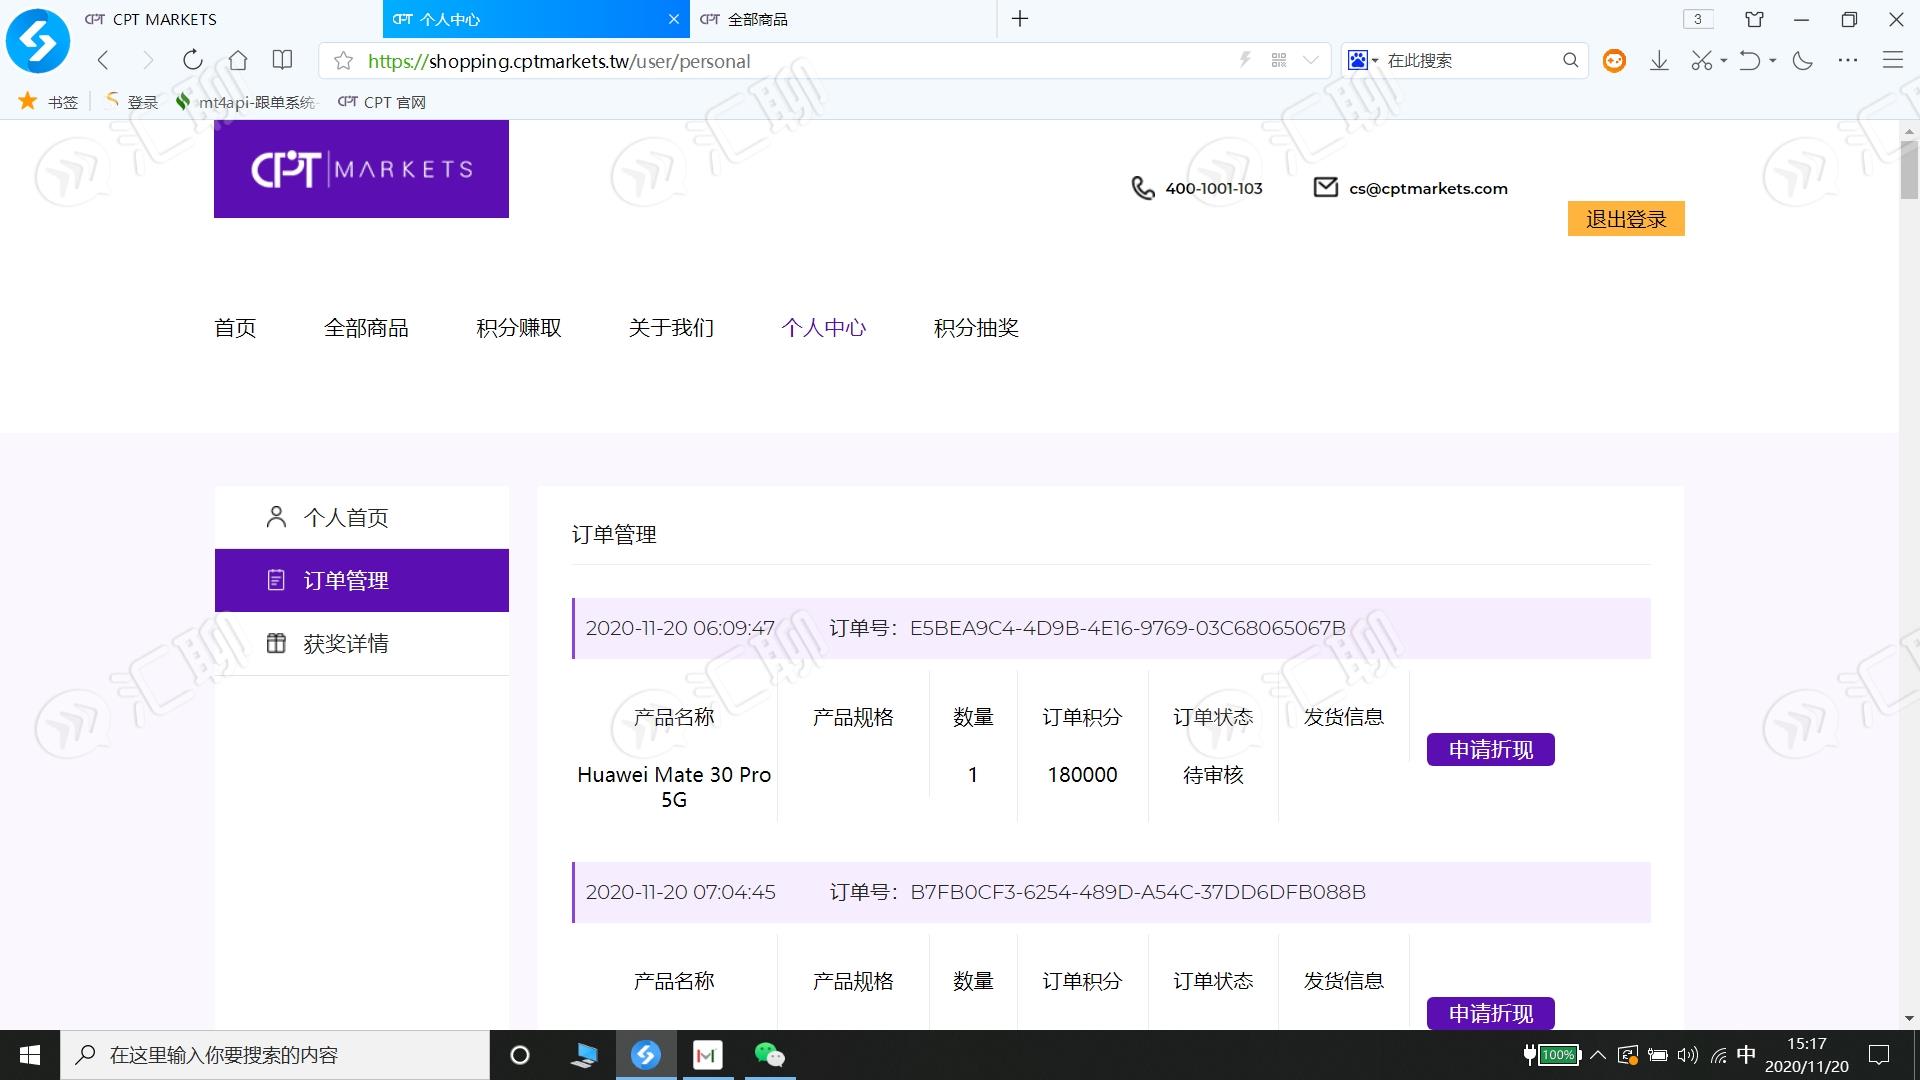Viewport: 1920px width, 1080px height.
Task: Click the page vertical scrollbar thumb
Action: point(1909,170)
